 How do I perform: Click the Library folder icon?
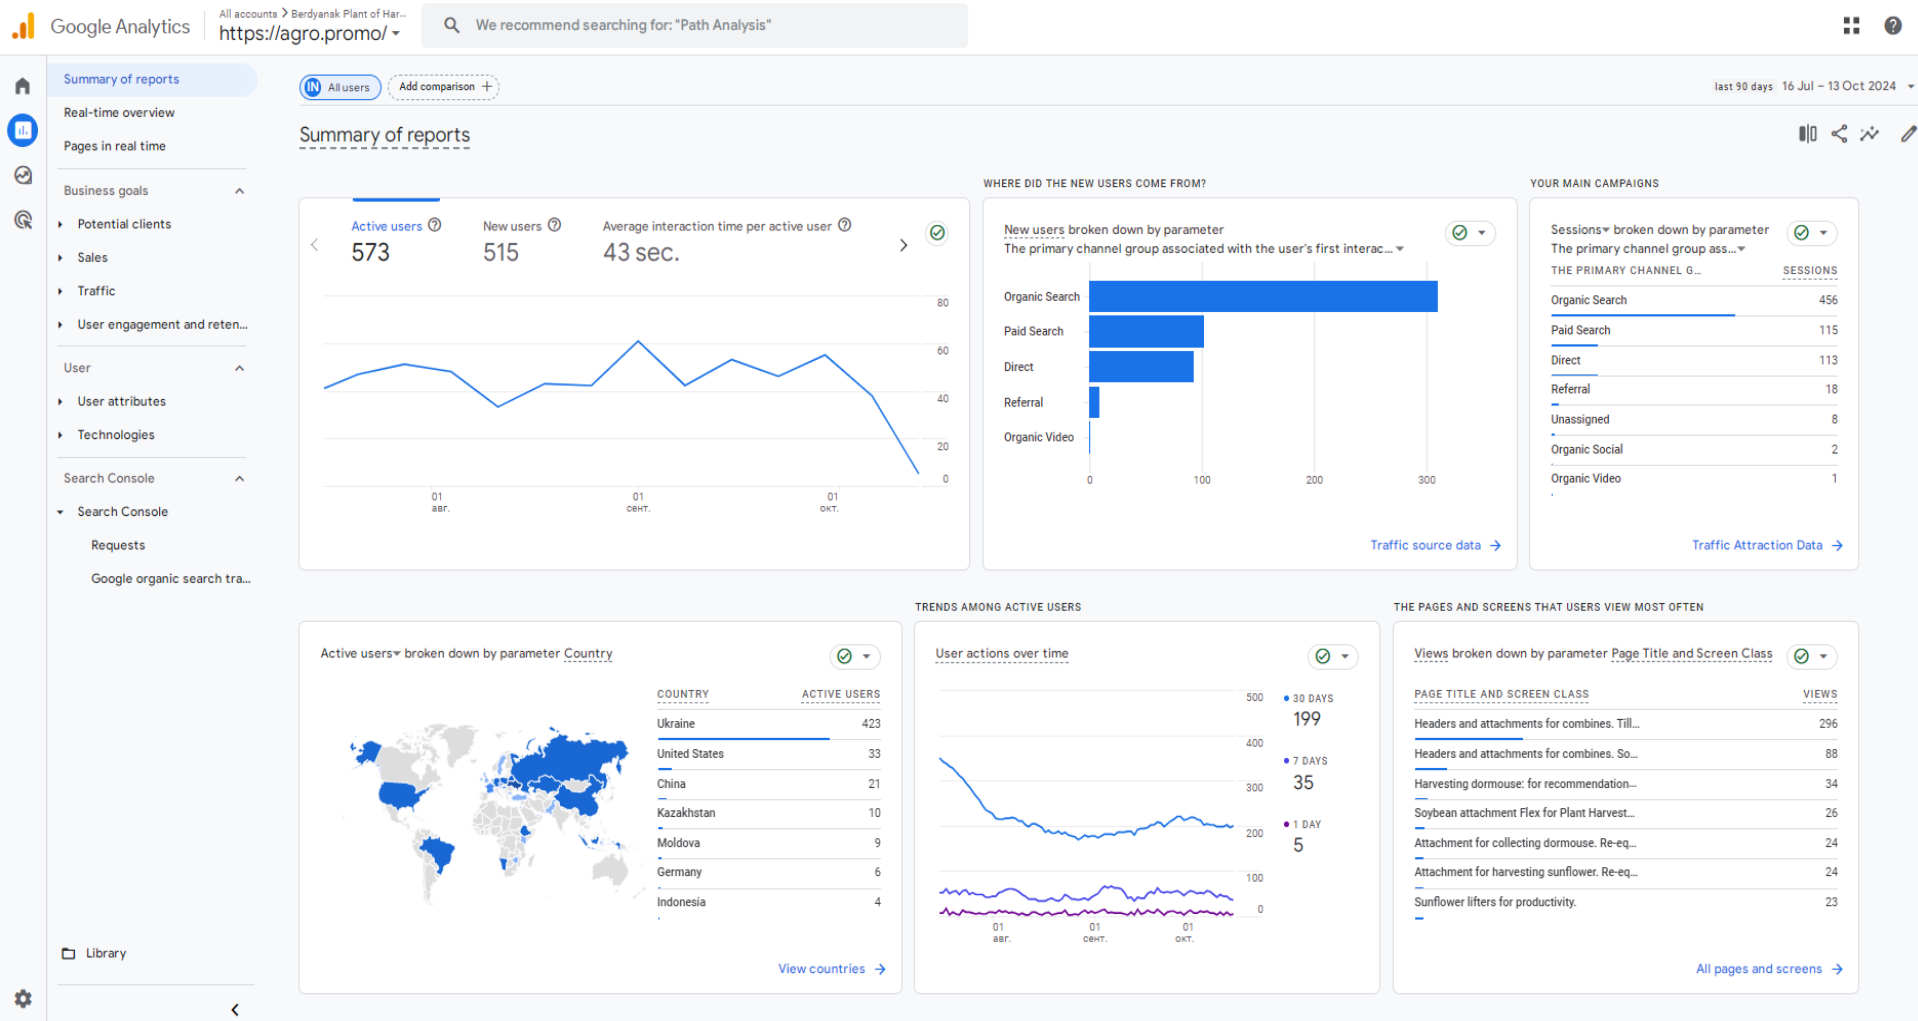click(x=68, y=953)
